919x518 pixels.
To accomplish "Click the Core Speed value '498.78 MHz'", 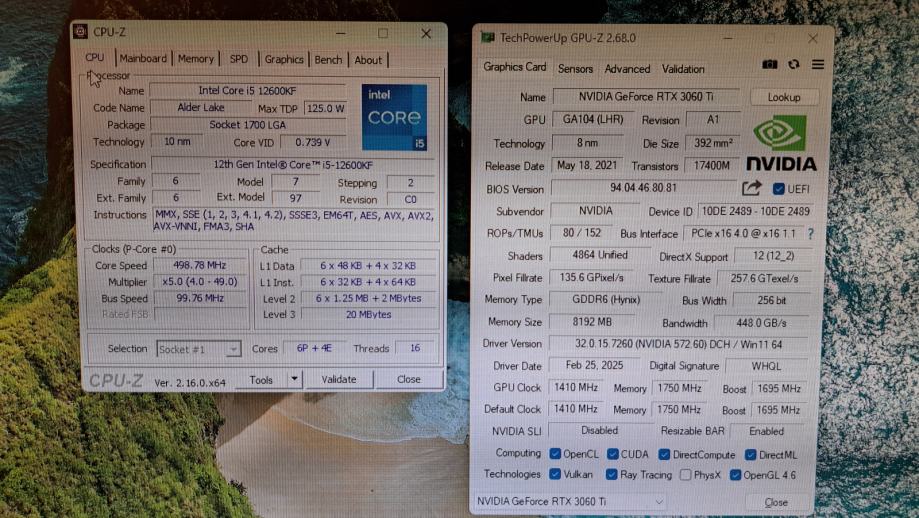I will [199, 265].
